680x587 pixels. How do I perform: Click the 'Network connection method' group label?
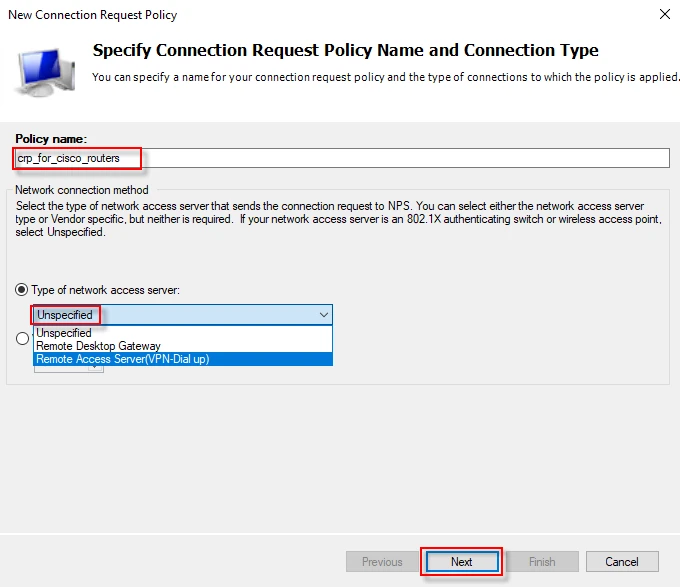[82, 190]
